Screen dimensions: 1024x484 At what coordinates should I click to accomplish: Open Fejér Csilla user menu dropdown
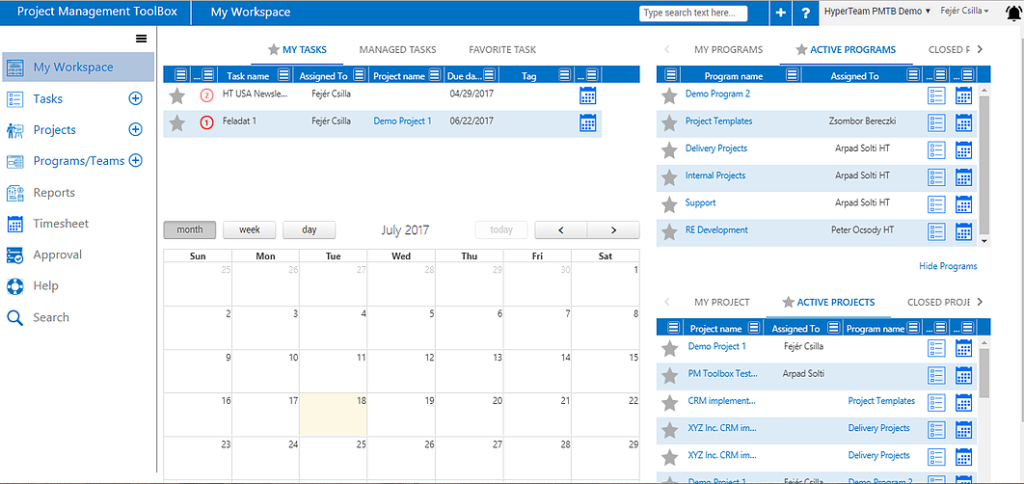(965, 10)
